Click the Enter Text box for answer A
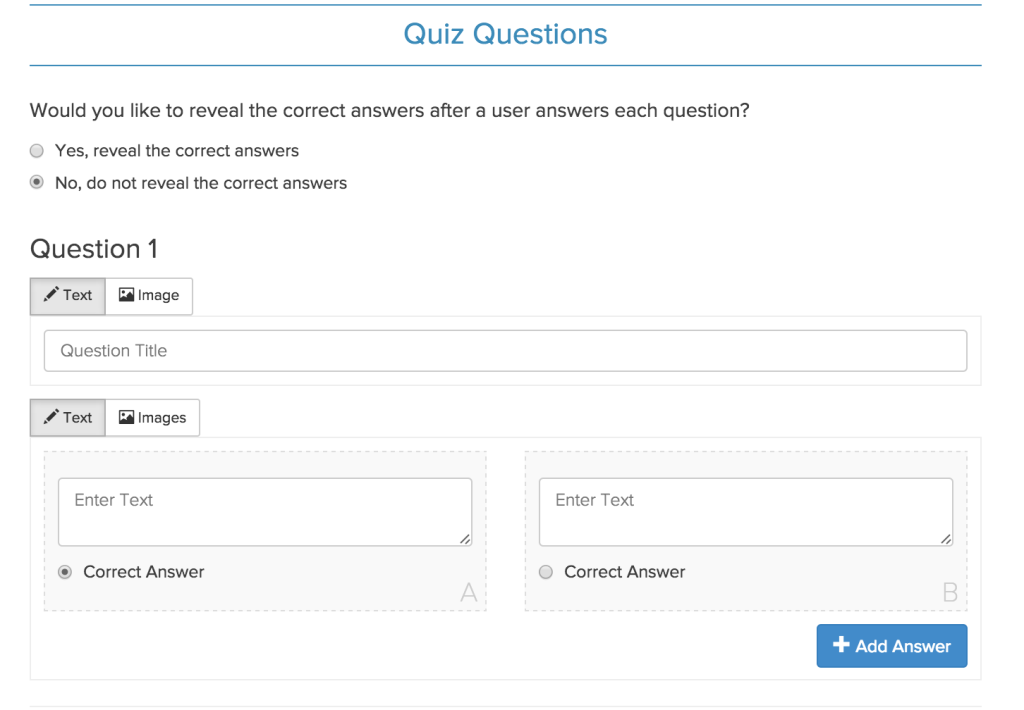1024x710 pixels. [265, 512]
